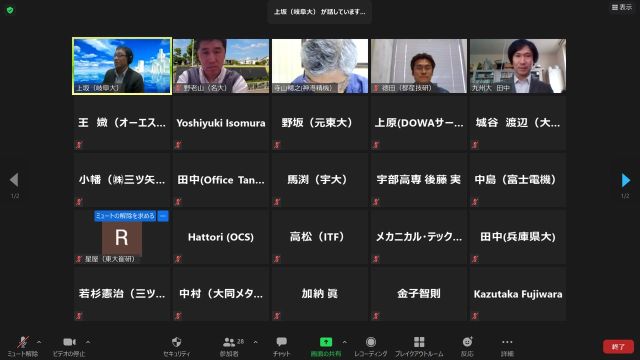
Task: Open the Participants panel icon
Action: coord(229,342)
